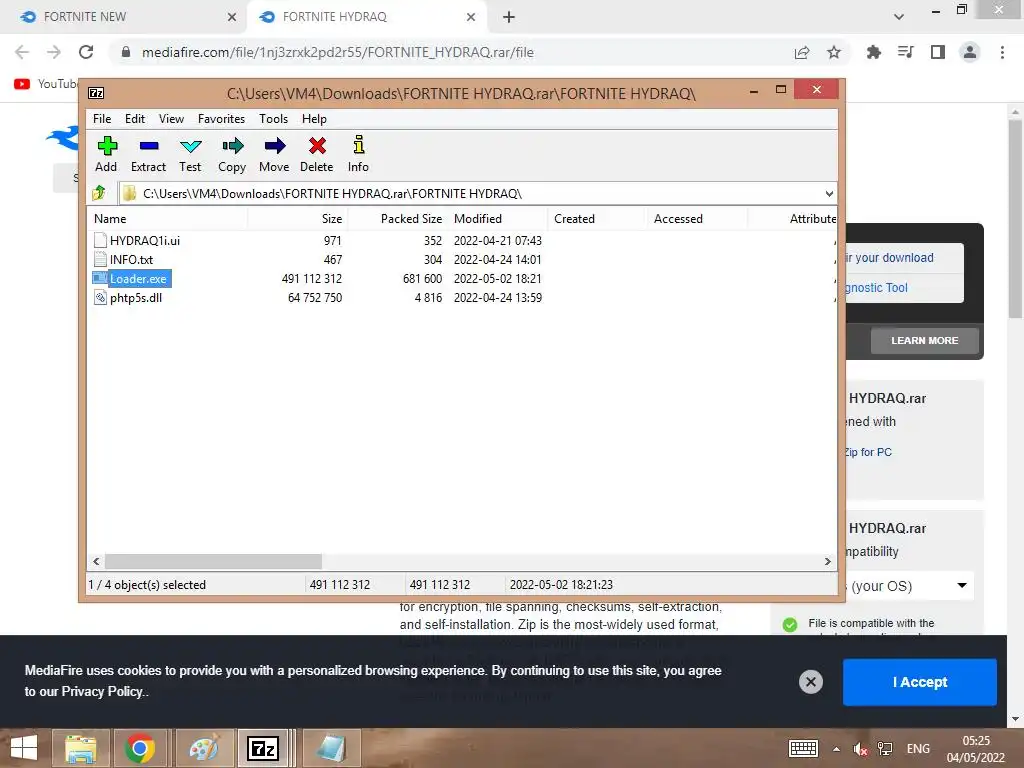Go back in browser history
The height and width of the screenshot is (768, 1024).
(x=22, y=52)
